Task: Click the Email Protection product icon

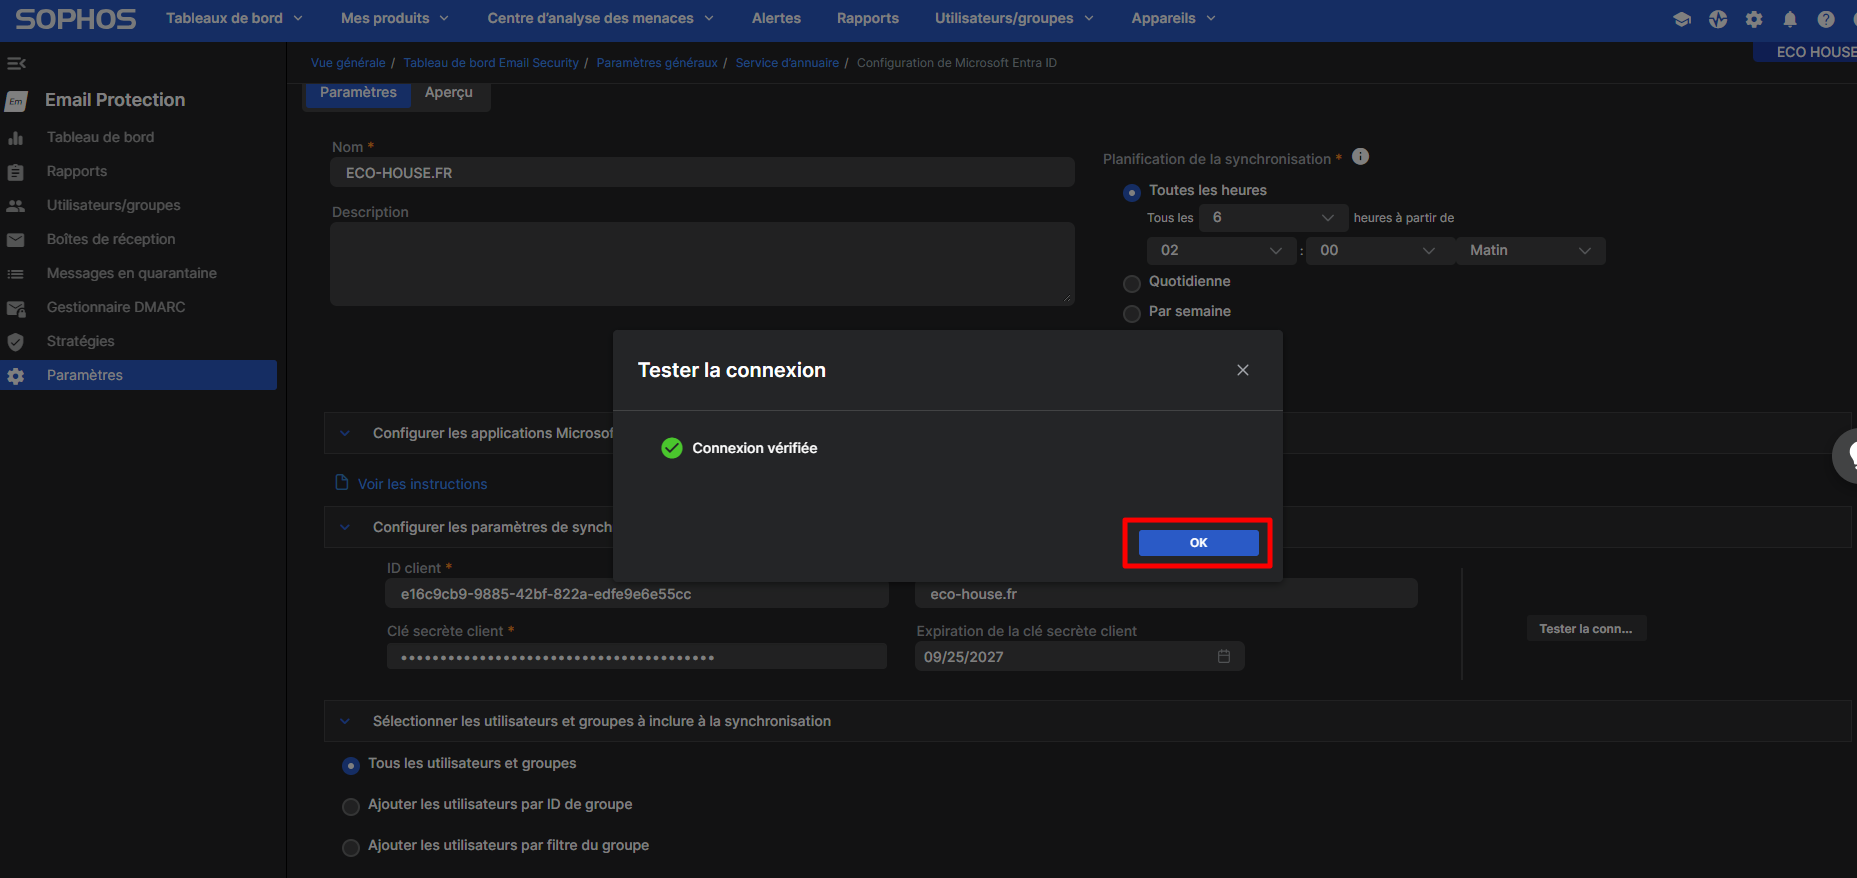Action: (16, 101)
